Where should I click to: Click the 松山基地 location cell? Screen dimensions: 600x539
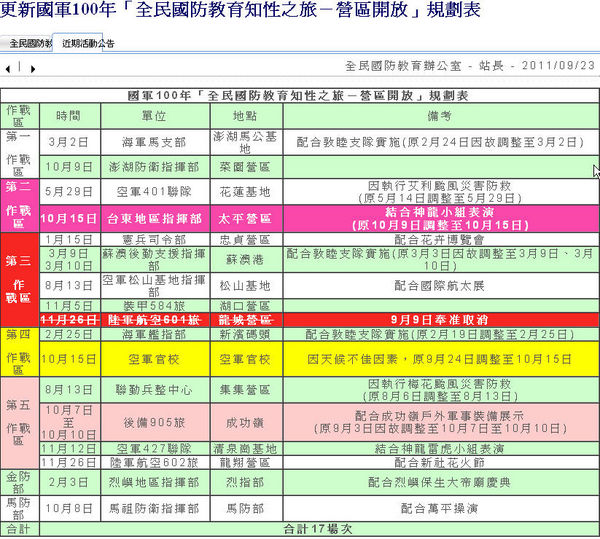(x=243, y=285)
